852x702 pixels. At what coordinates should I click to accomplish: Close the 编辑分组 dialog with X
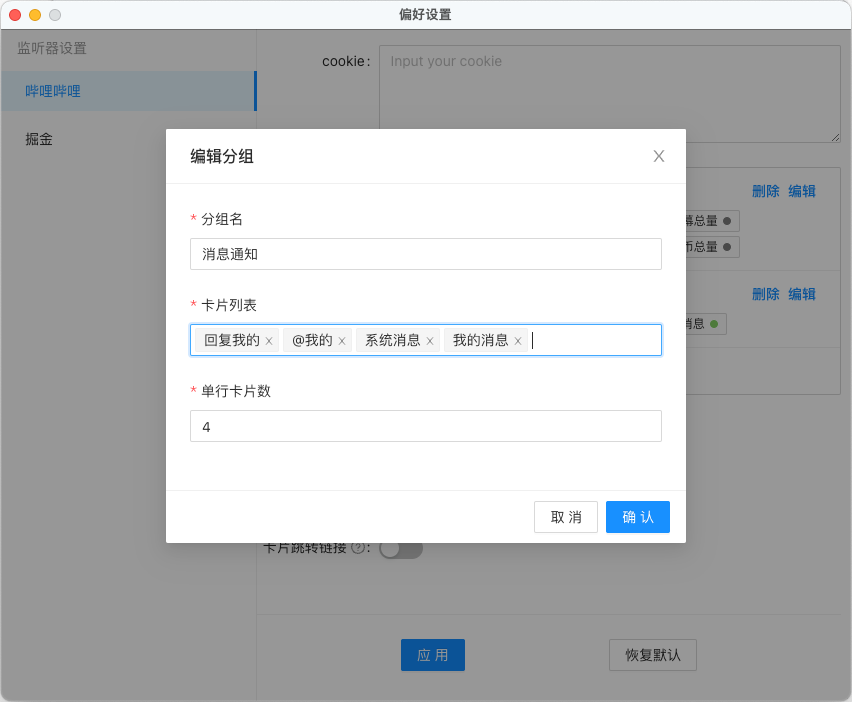(x=658, y=156)
